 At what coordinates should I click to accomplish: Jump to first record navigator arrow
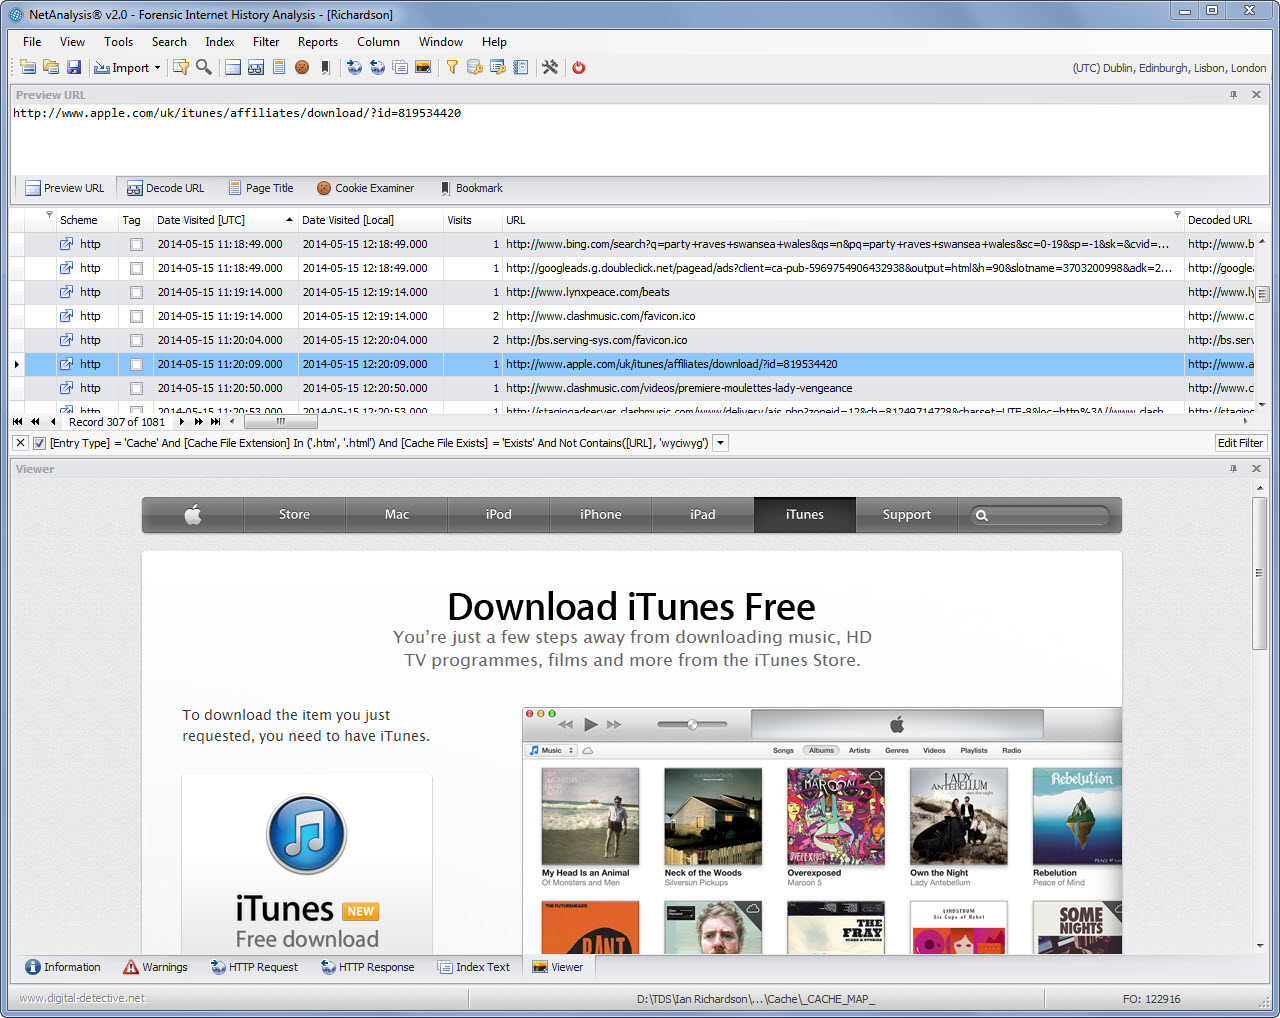pos(18,422)
